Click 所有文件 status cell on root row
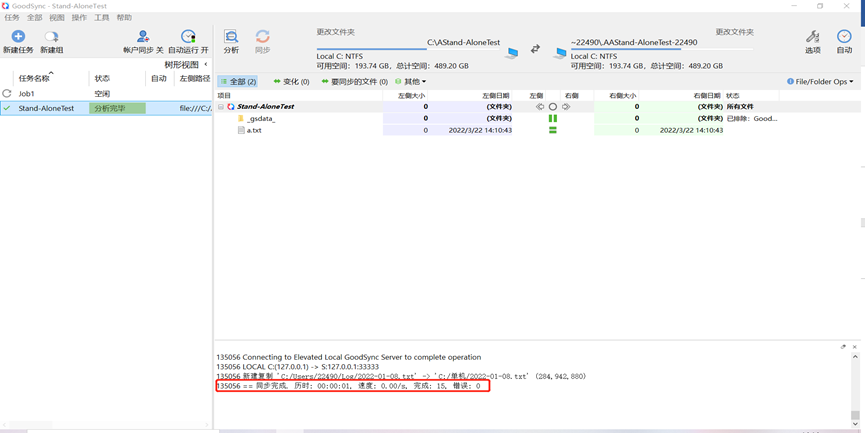Image resolution: width=865 pixels, height=433 pixels. click(740, 106)
